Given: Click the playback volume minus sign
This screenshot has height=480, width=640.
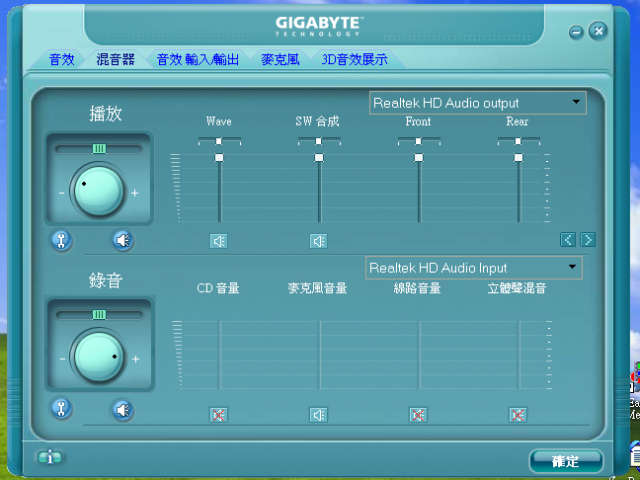Looking at the screenshot, I should click(62, 193).
